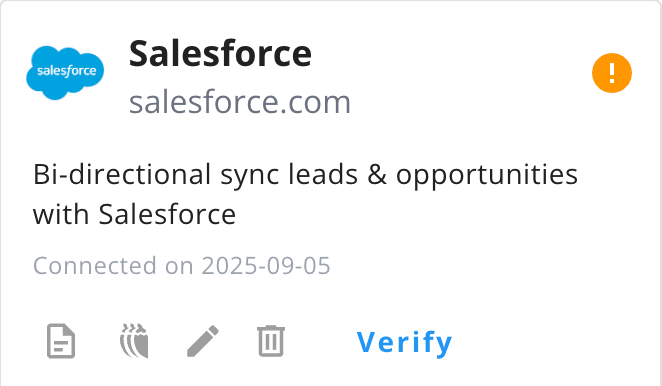Click the orange warning exclamation icon
The image size is (662, 386).
click(x=612, y=73)
